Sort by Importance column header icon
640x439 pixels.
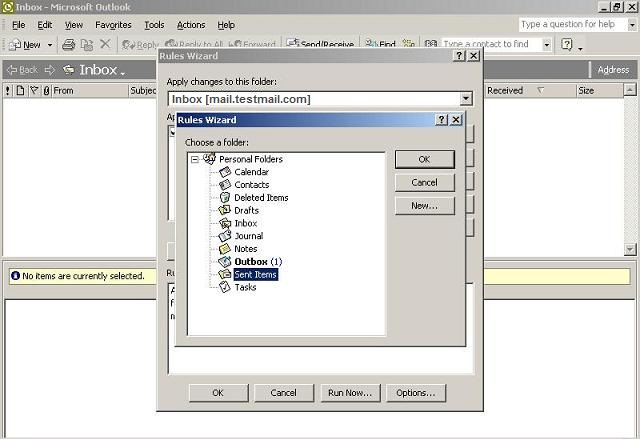(7, 91)
